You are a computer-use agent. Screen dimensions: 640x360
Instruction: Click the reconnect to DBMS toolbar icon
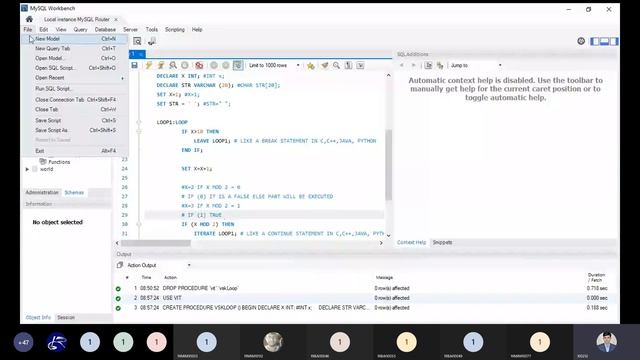tap(152, 41)
